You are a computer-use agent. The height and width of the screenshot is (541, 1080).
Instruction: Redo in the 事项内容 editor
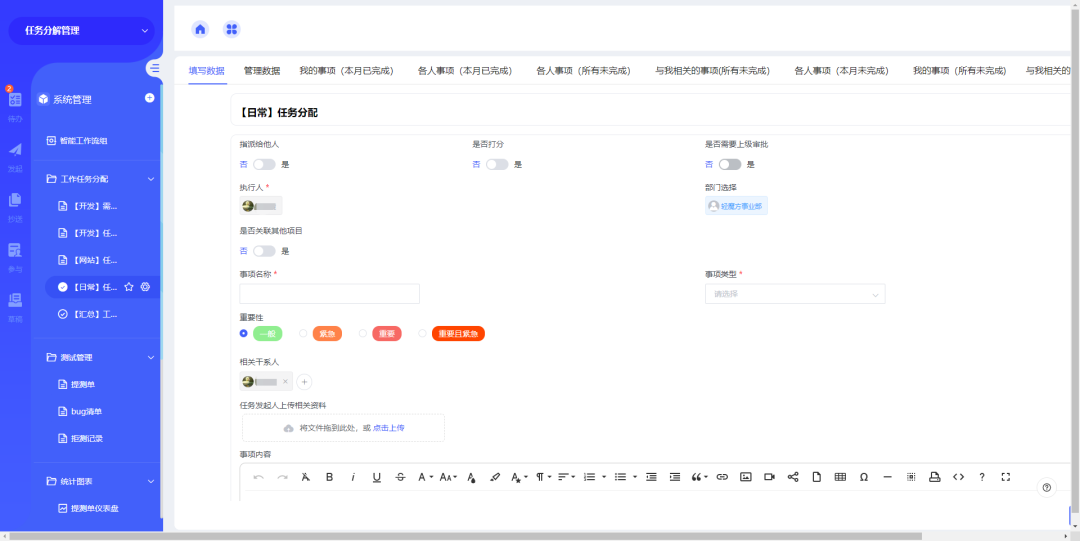(282, 477)
